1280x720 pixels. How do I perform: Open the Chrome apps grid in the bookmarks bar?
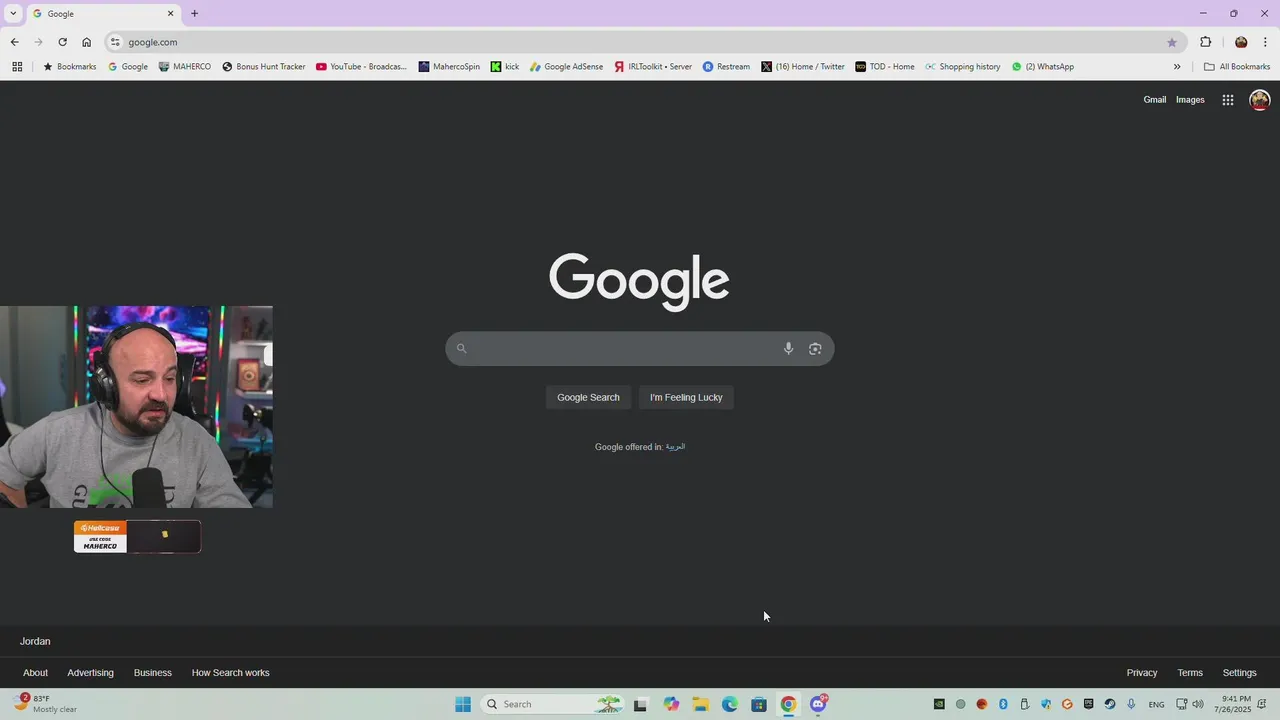coord(17,67)
